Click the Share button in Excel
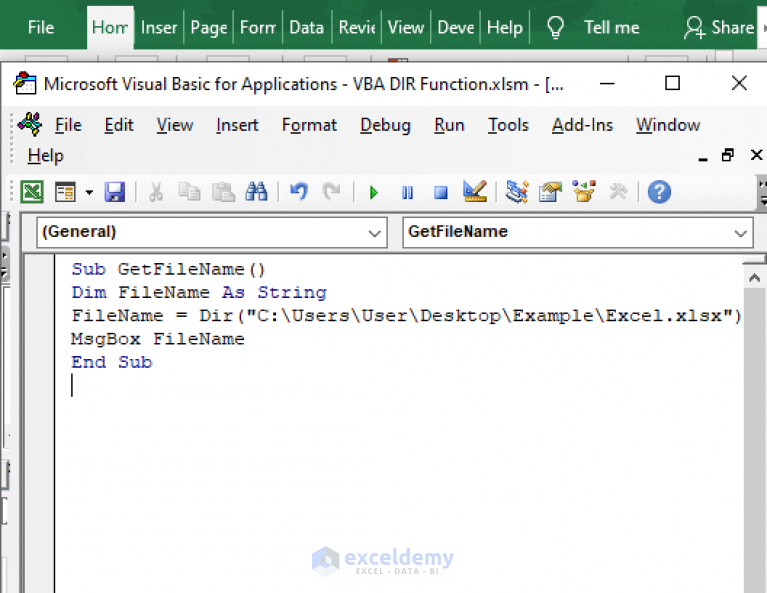 719,27
